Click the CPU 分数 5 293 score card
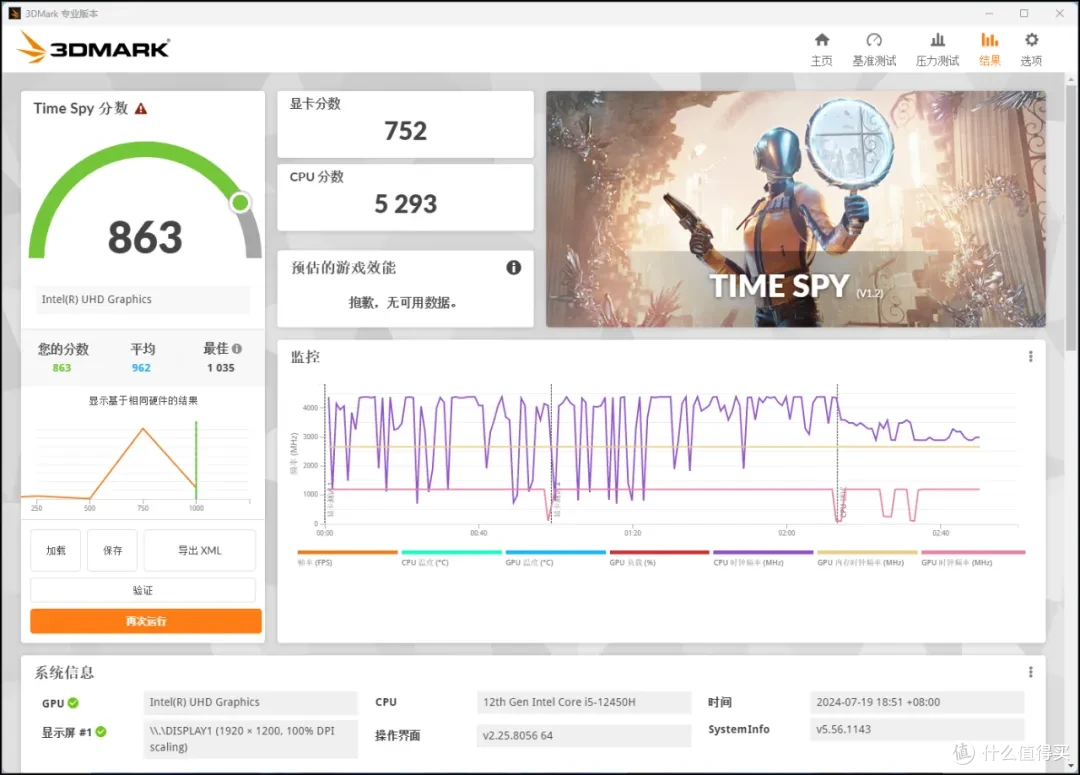Screen dimensions: 1080x775 tap(405, 197)
